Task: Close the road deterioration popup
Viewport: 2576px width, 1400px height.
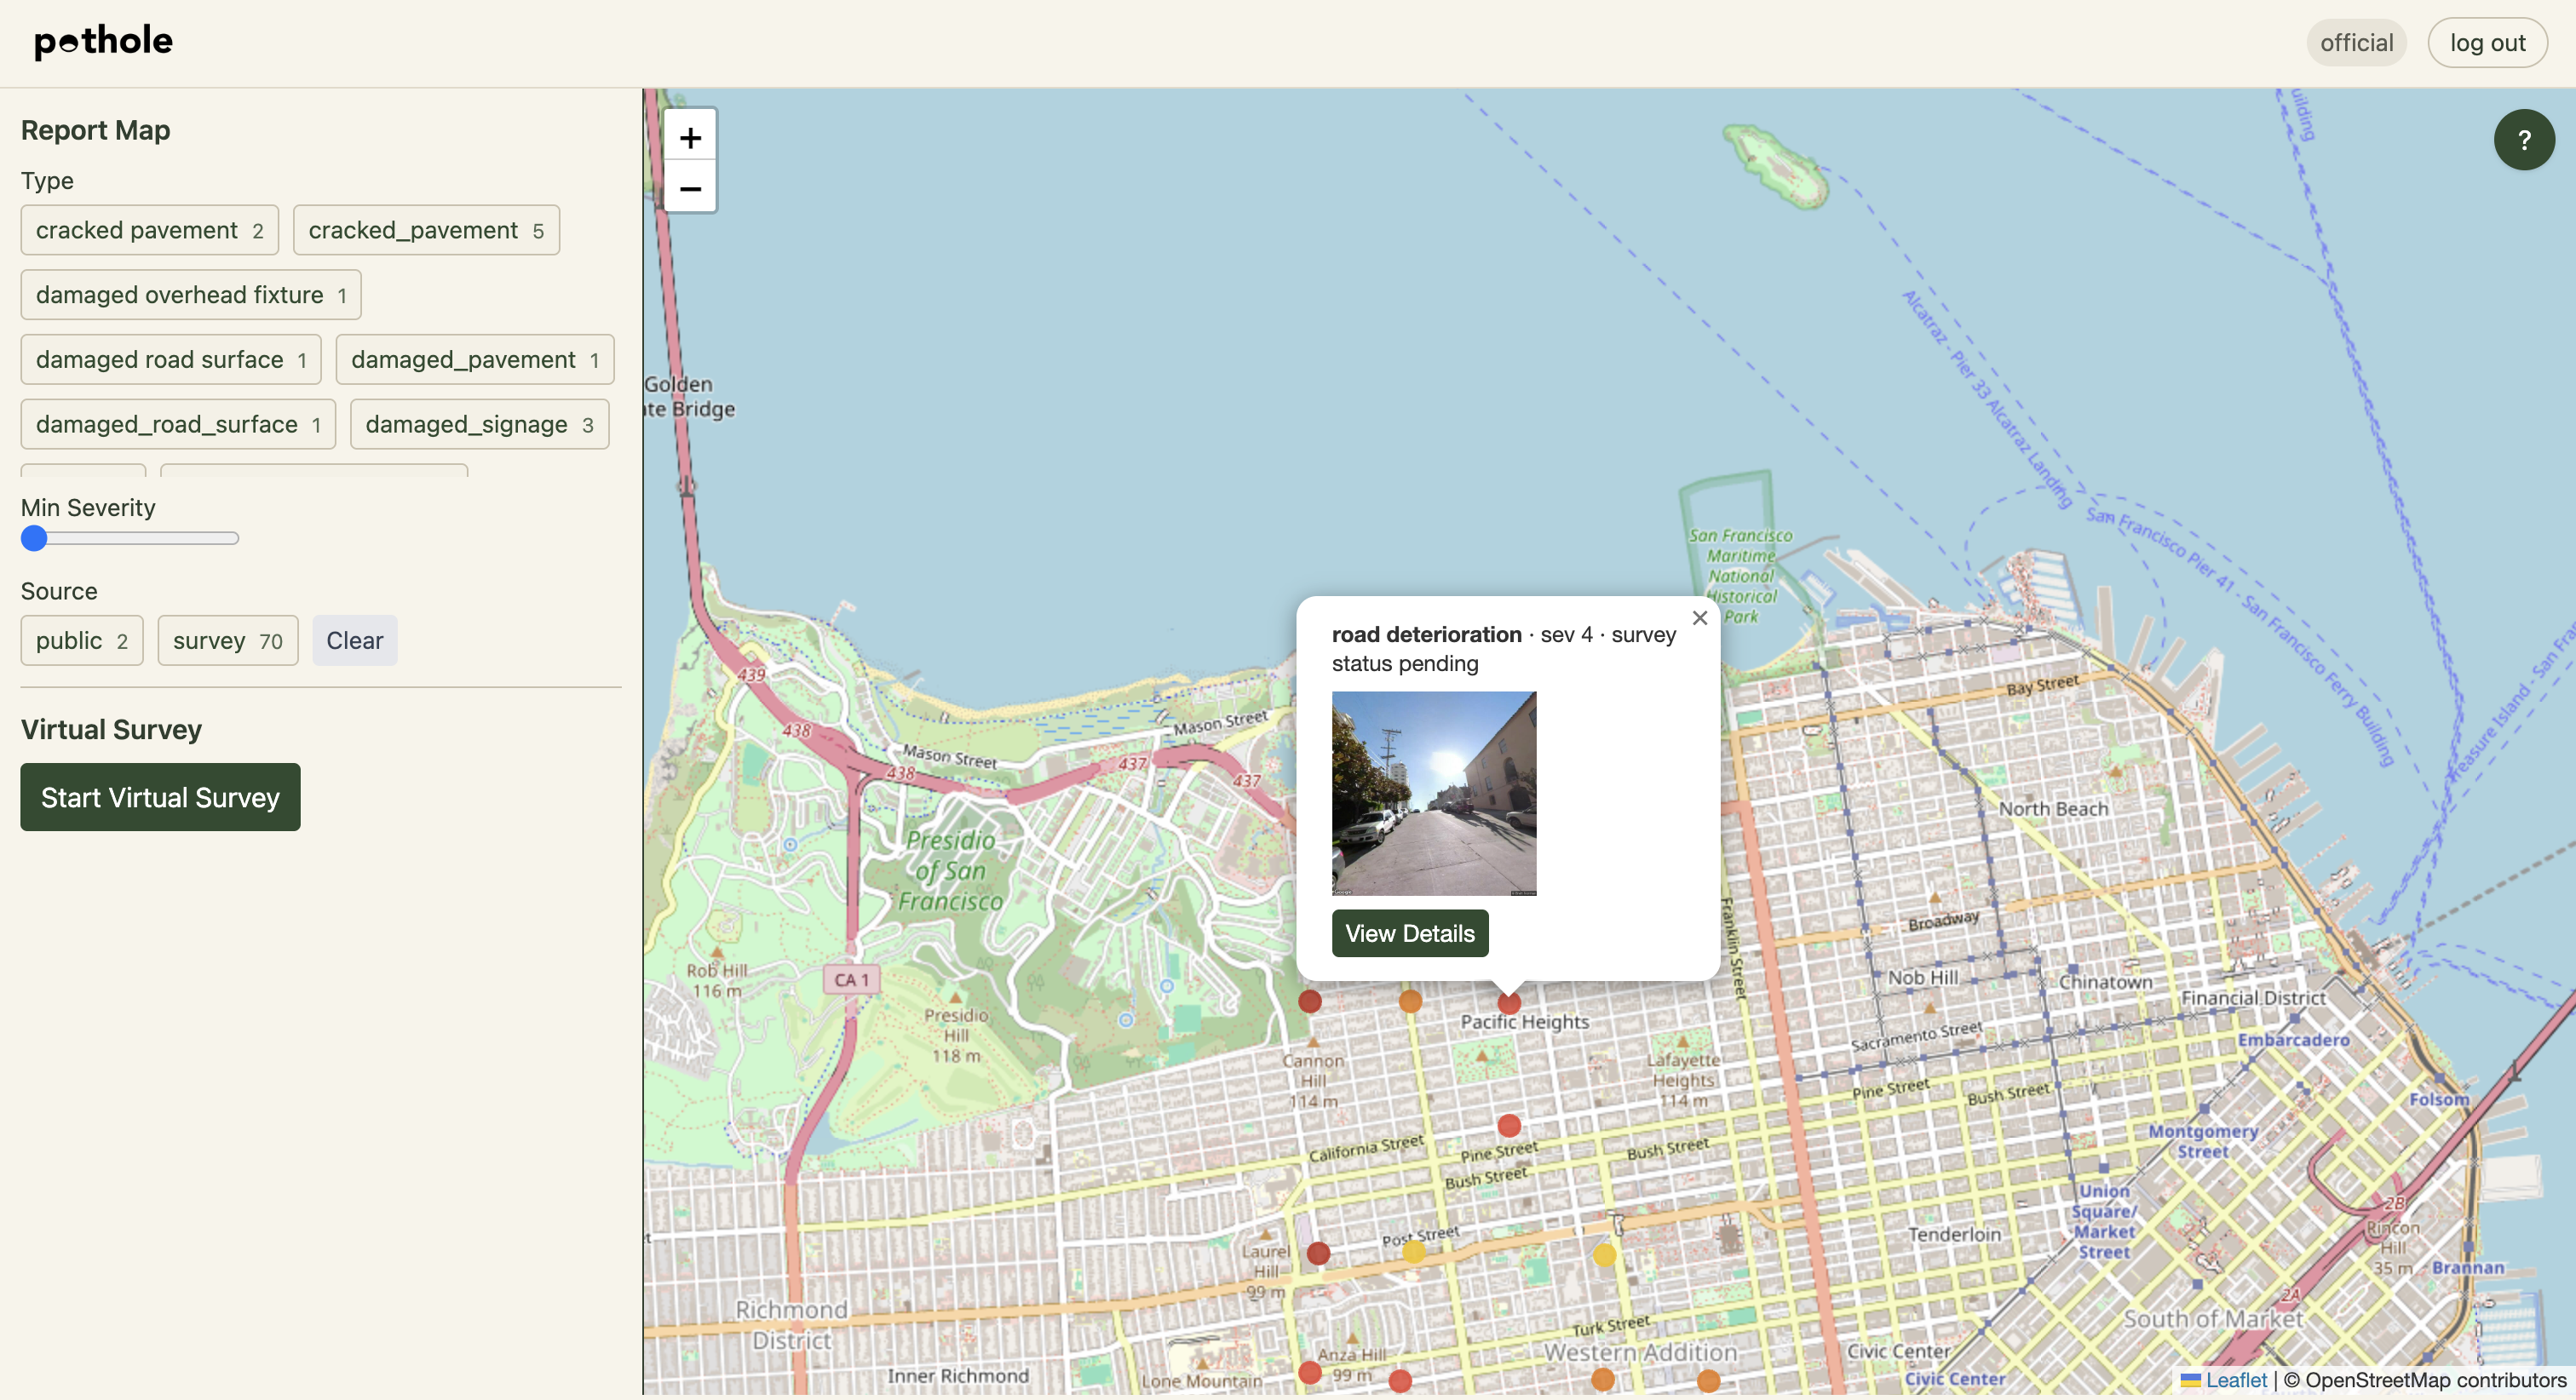Action: tap(1699, 618)
